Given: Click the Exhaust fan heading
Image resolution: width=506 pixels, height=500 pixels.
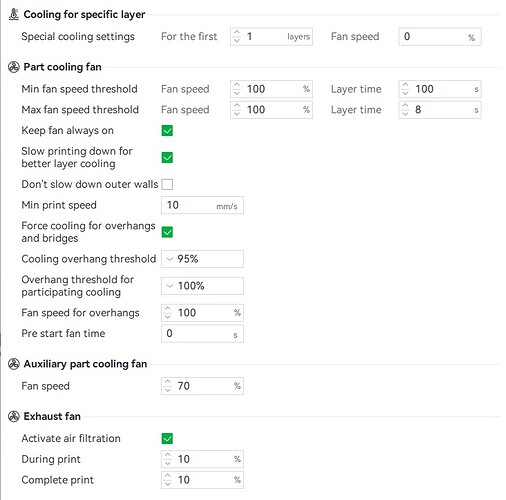Looking at the screenshot, I should coord(52,416).
